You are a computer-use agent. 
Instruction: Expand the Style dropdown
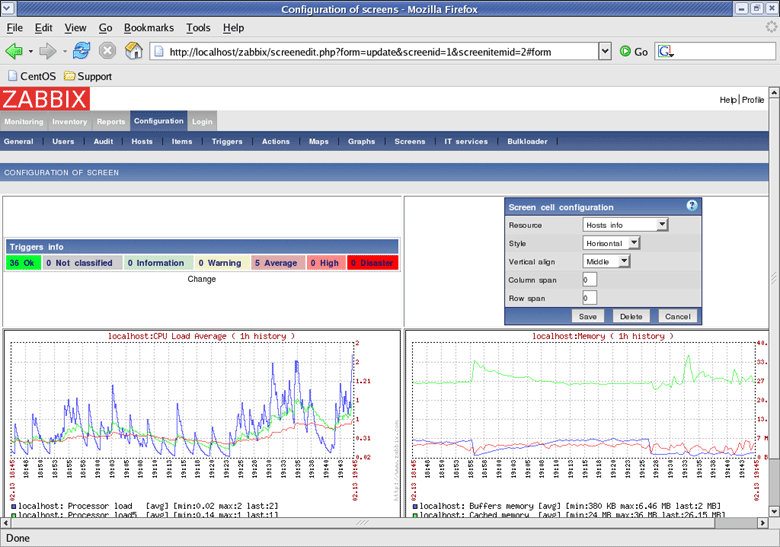[611, 243]
